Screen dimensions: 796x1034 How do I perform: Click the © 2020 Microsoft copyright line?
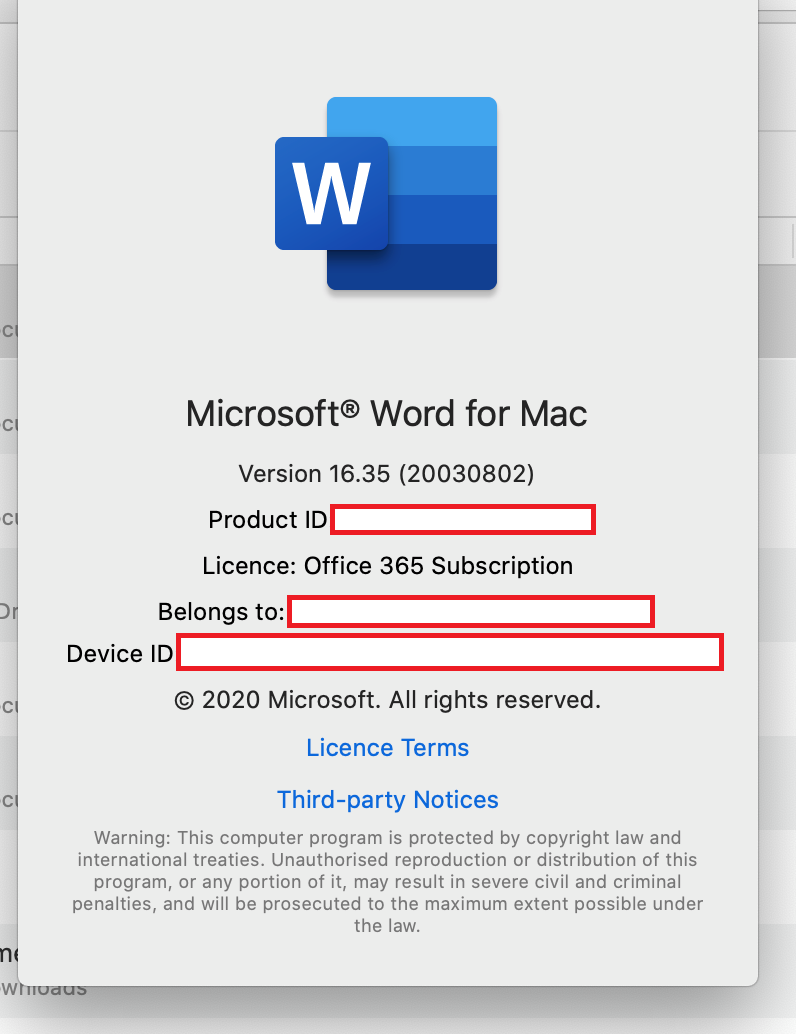(387, 700)
